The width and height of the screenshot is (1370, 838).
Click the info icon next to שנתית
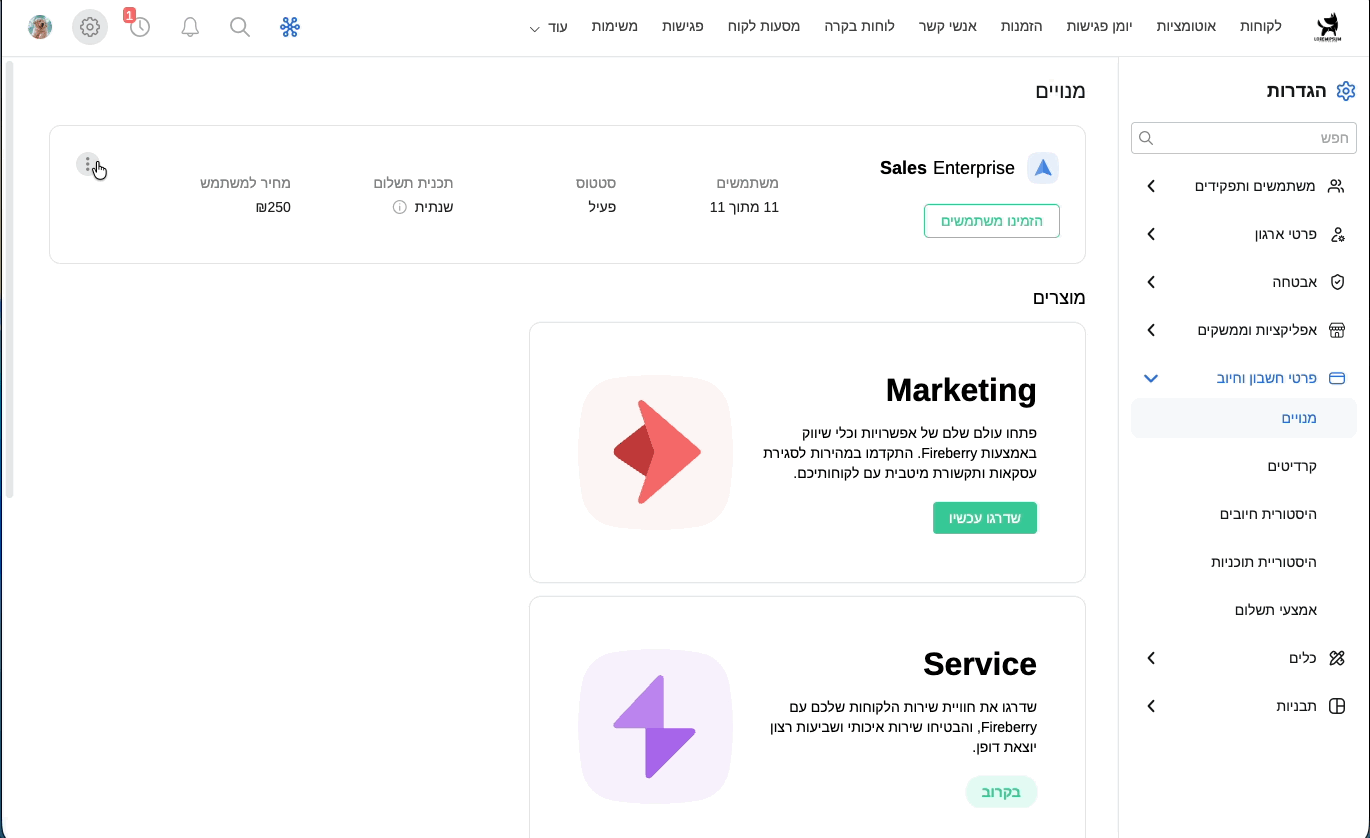tap(399, 207)
